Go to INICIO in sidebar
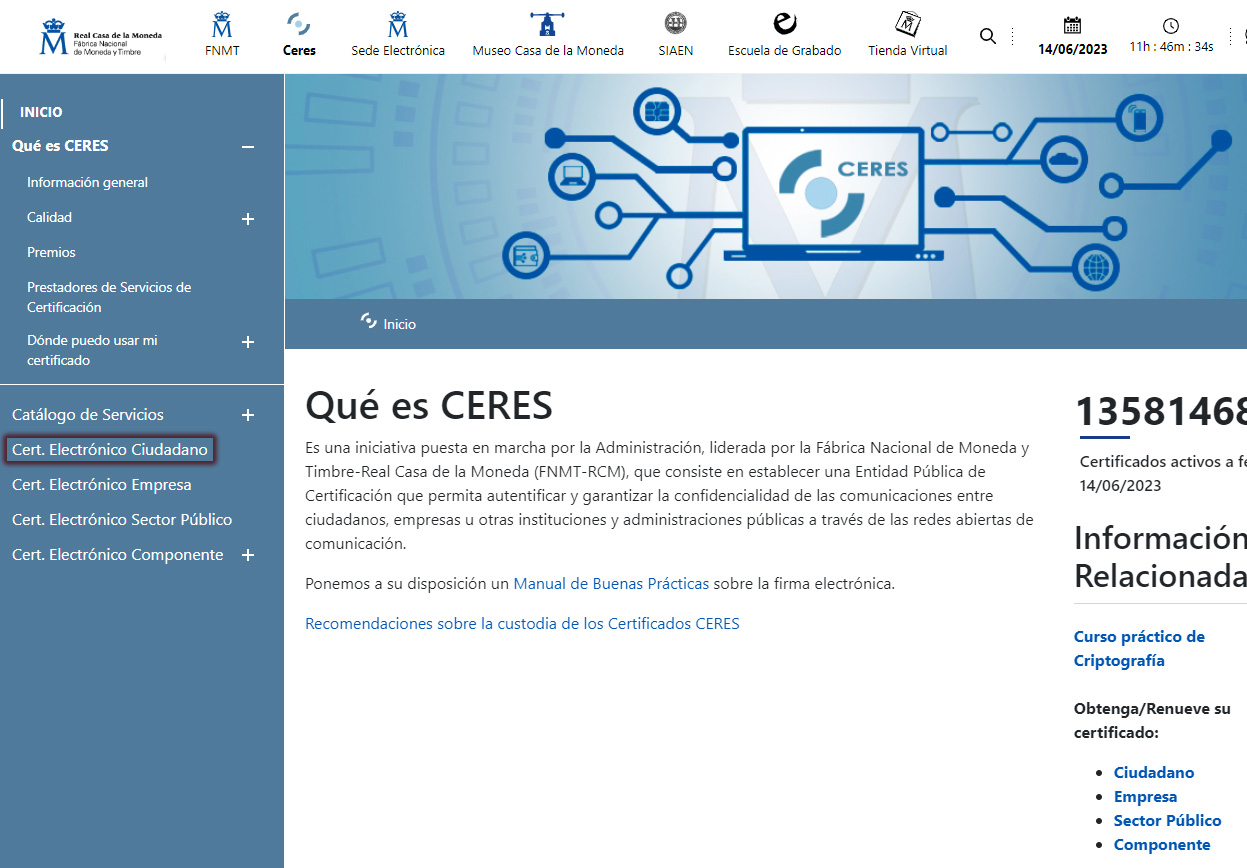 tap(41, 112)
